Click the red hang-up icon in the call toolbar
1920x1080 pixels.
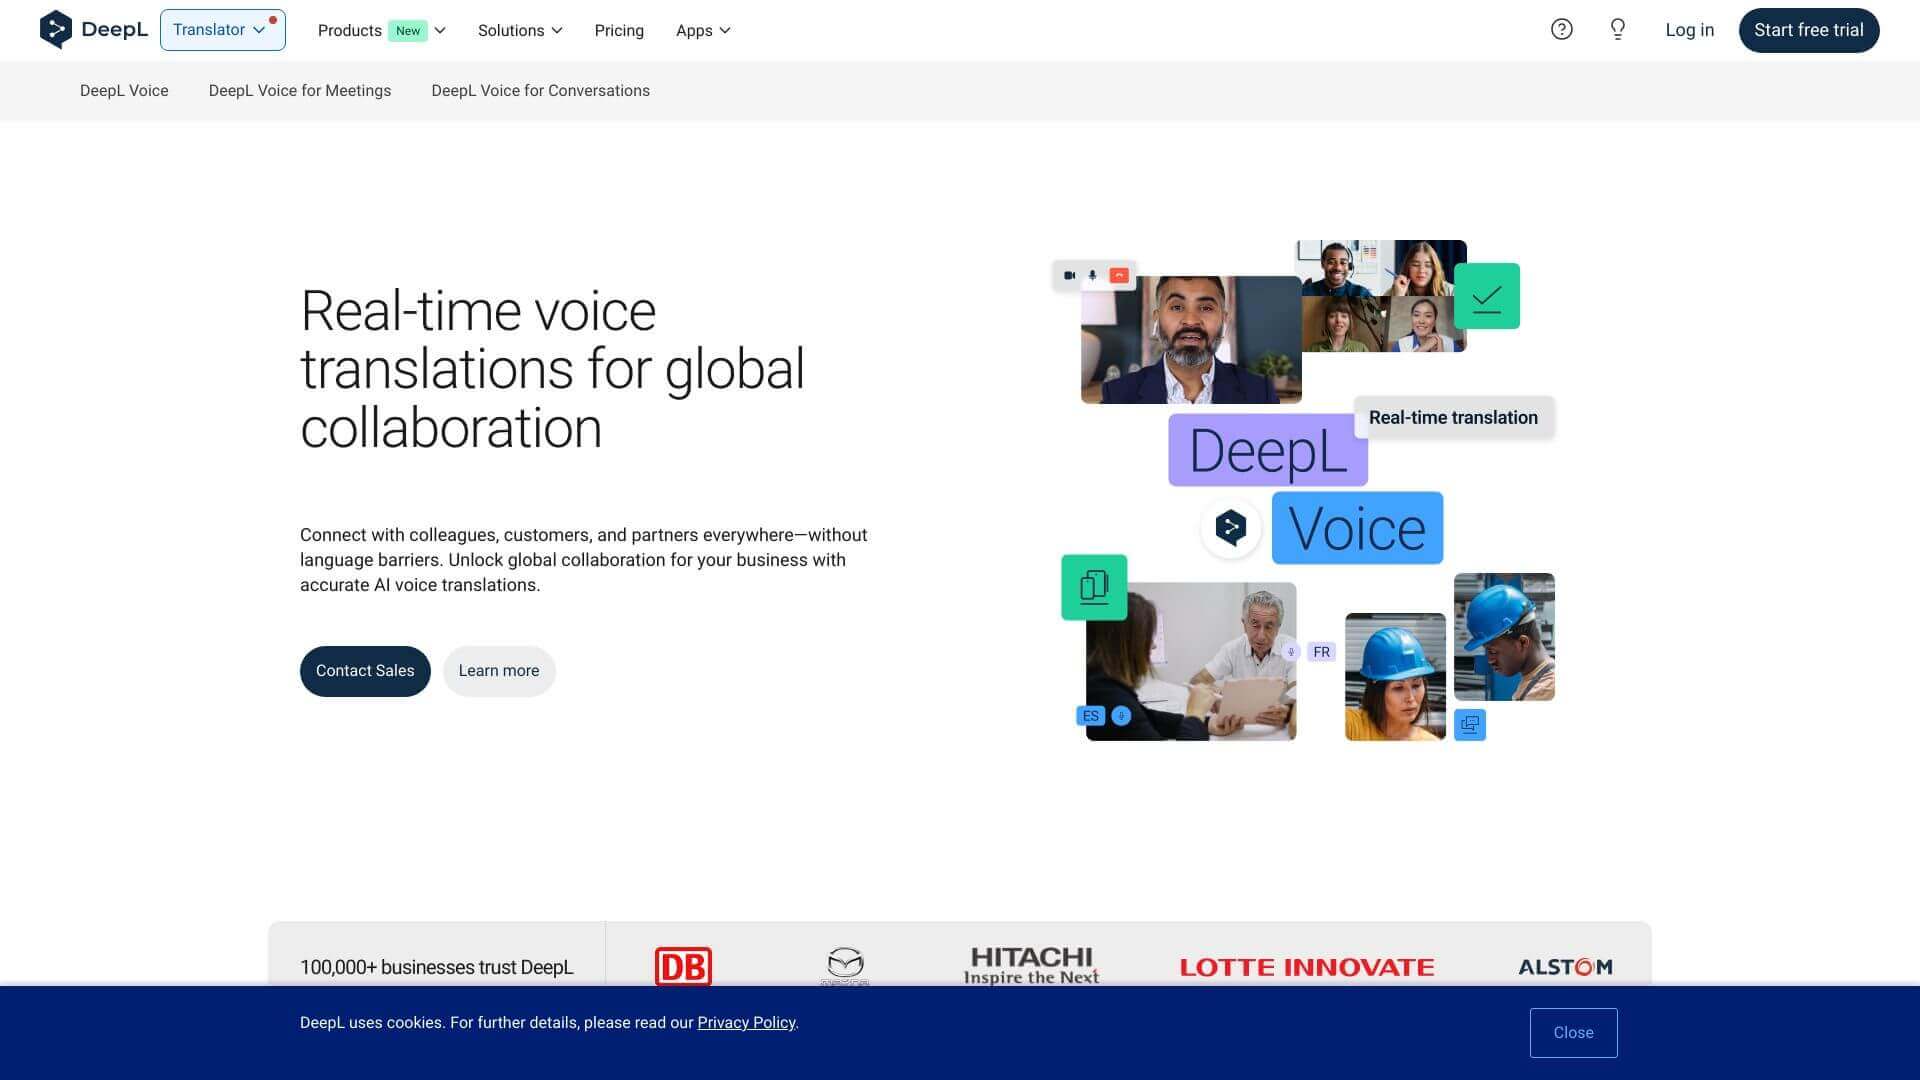pos(1119,274)
